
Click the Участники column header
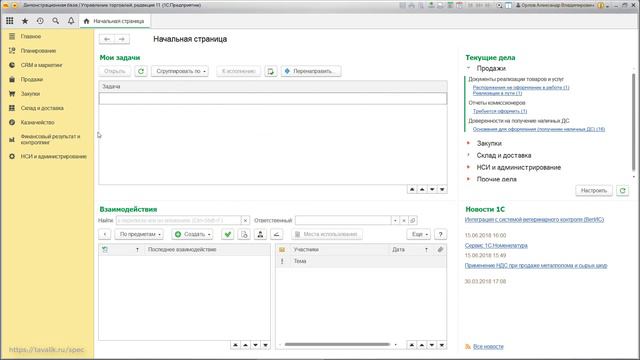coord(306,249)
